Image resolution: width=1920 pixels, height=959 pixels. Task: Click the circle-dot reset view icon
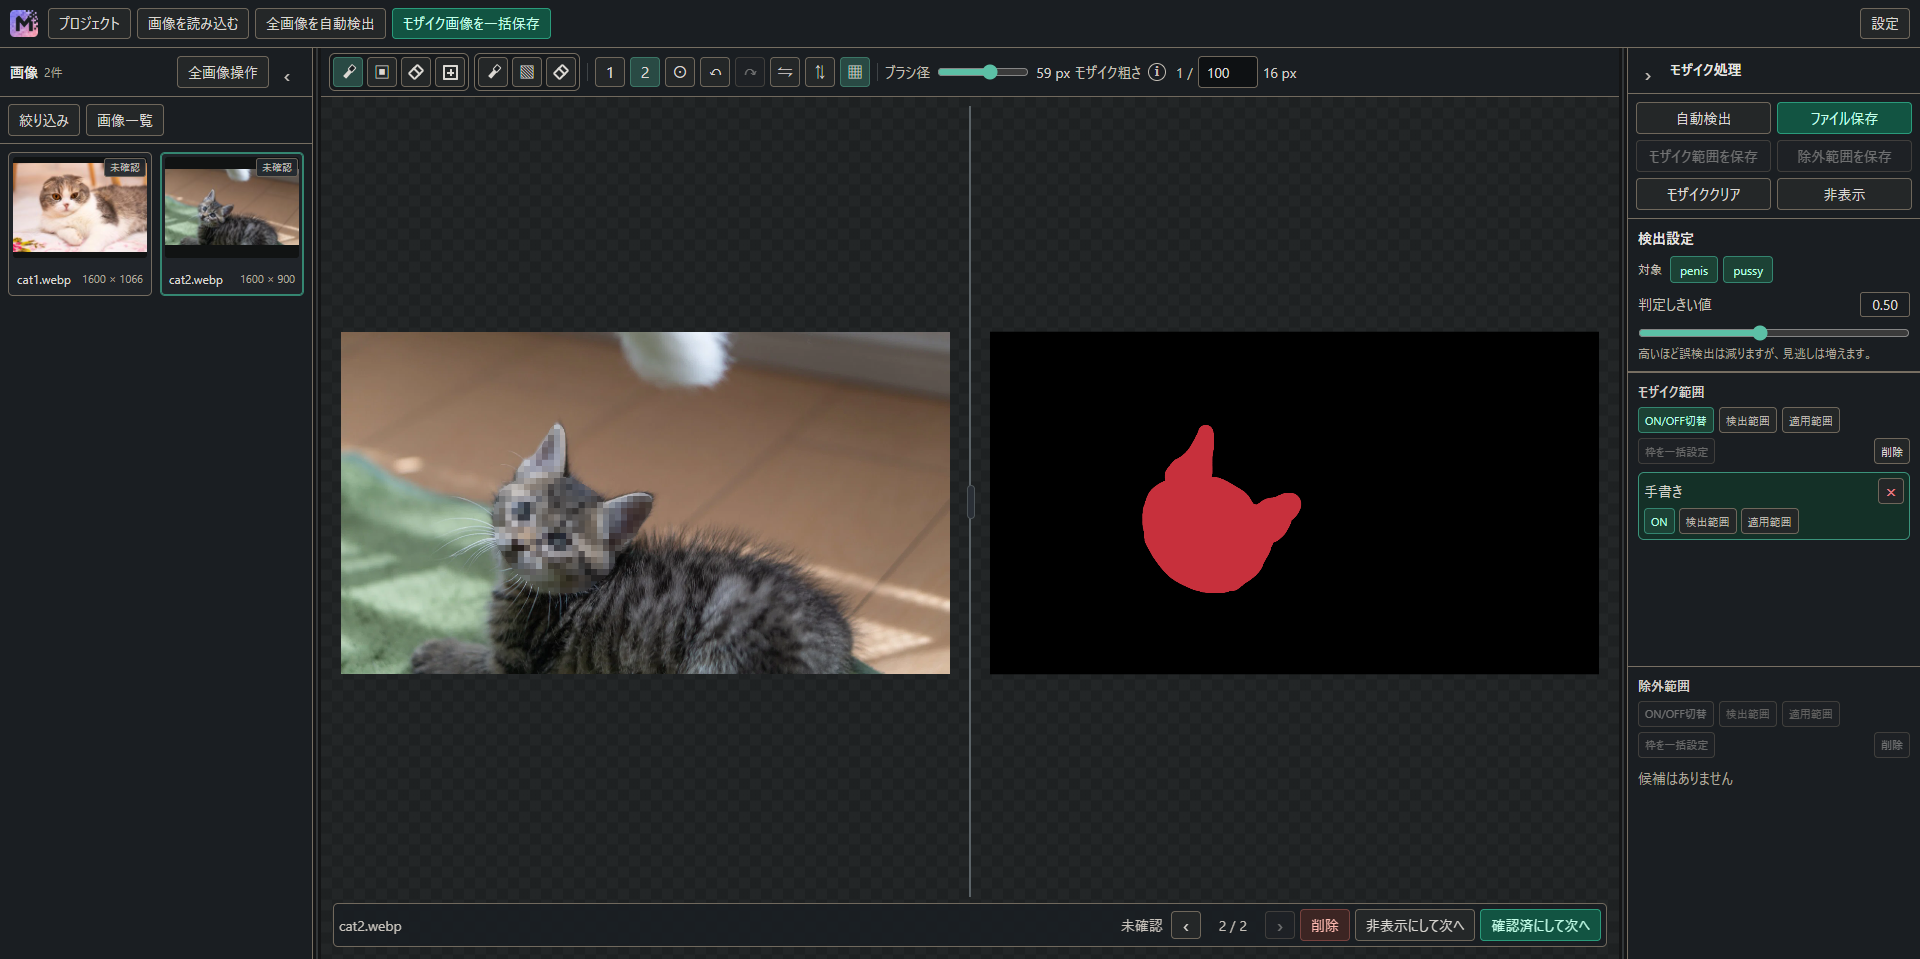coord(680,72)
